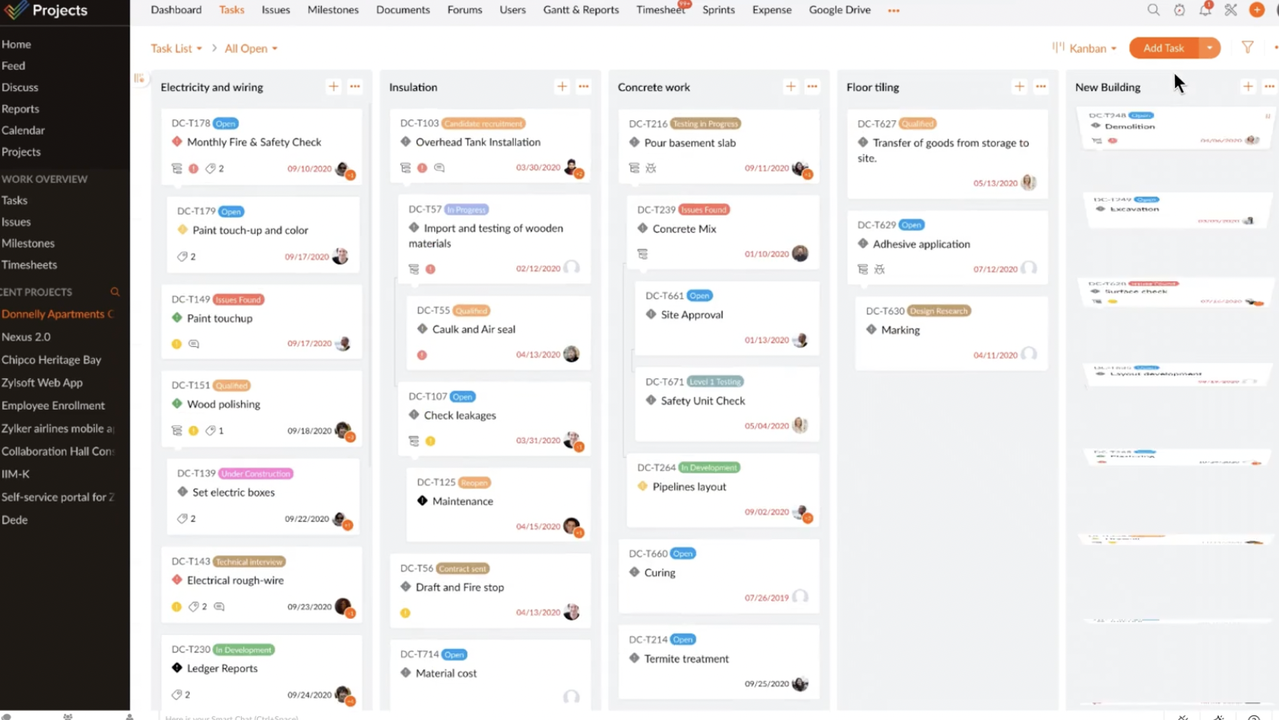Add card with plus in Floor tiling column

pos(1019,87)
